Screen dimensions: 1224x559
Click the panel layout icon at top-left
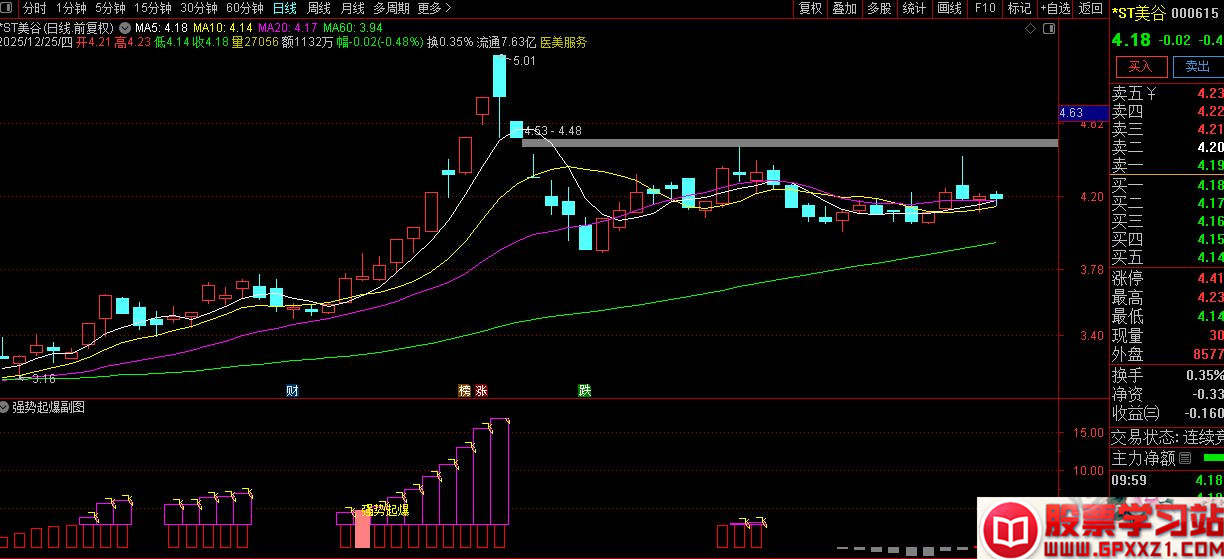[9, 8]
